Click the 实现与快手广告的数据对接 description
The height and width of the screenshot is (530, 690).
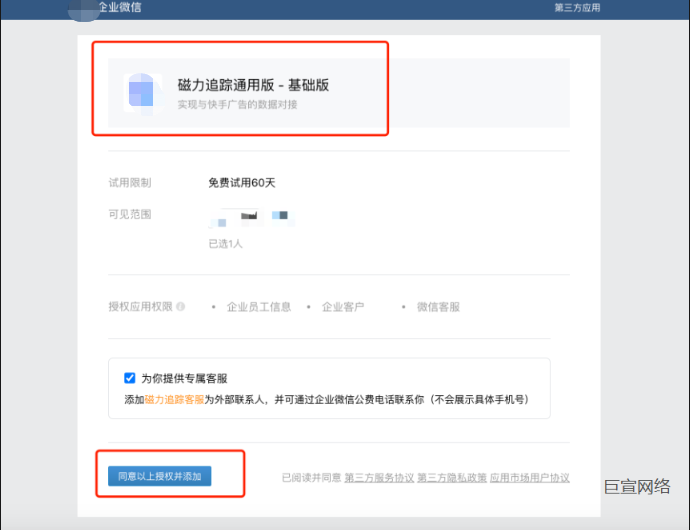[x=238, y=105]
